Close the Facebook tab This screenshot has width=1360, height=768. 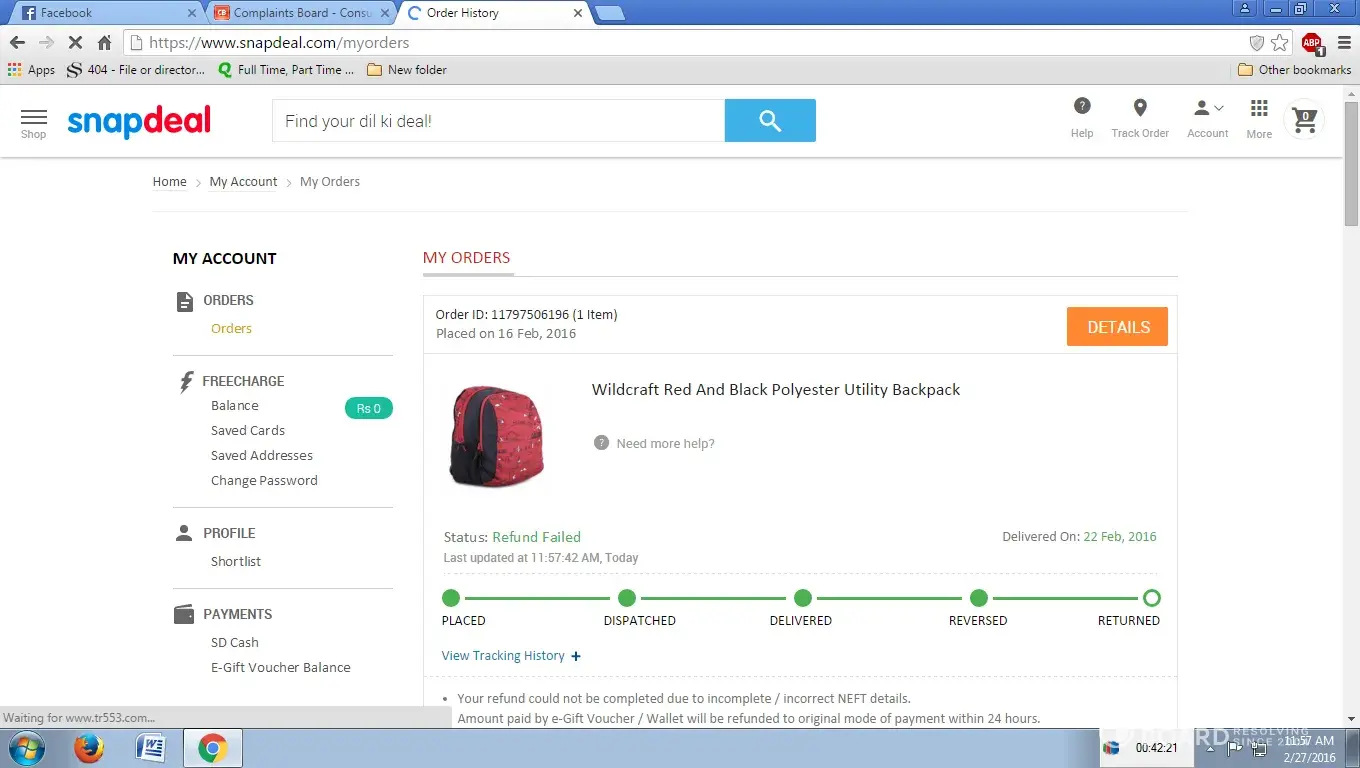tap(192, 13)
